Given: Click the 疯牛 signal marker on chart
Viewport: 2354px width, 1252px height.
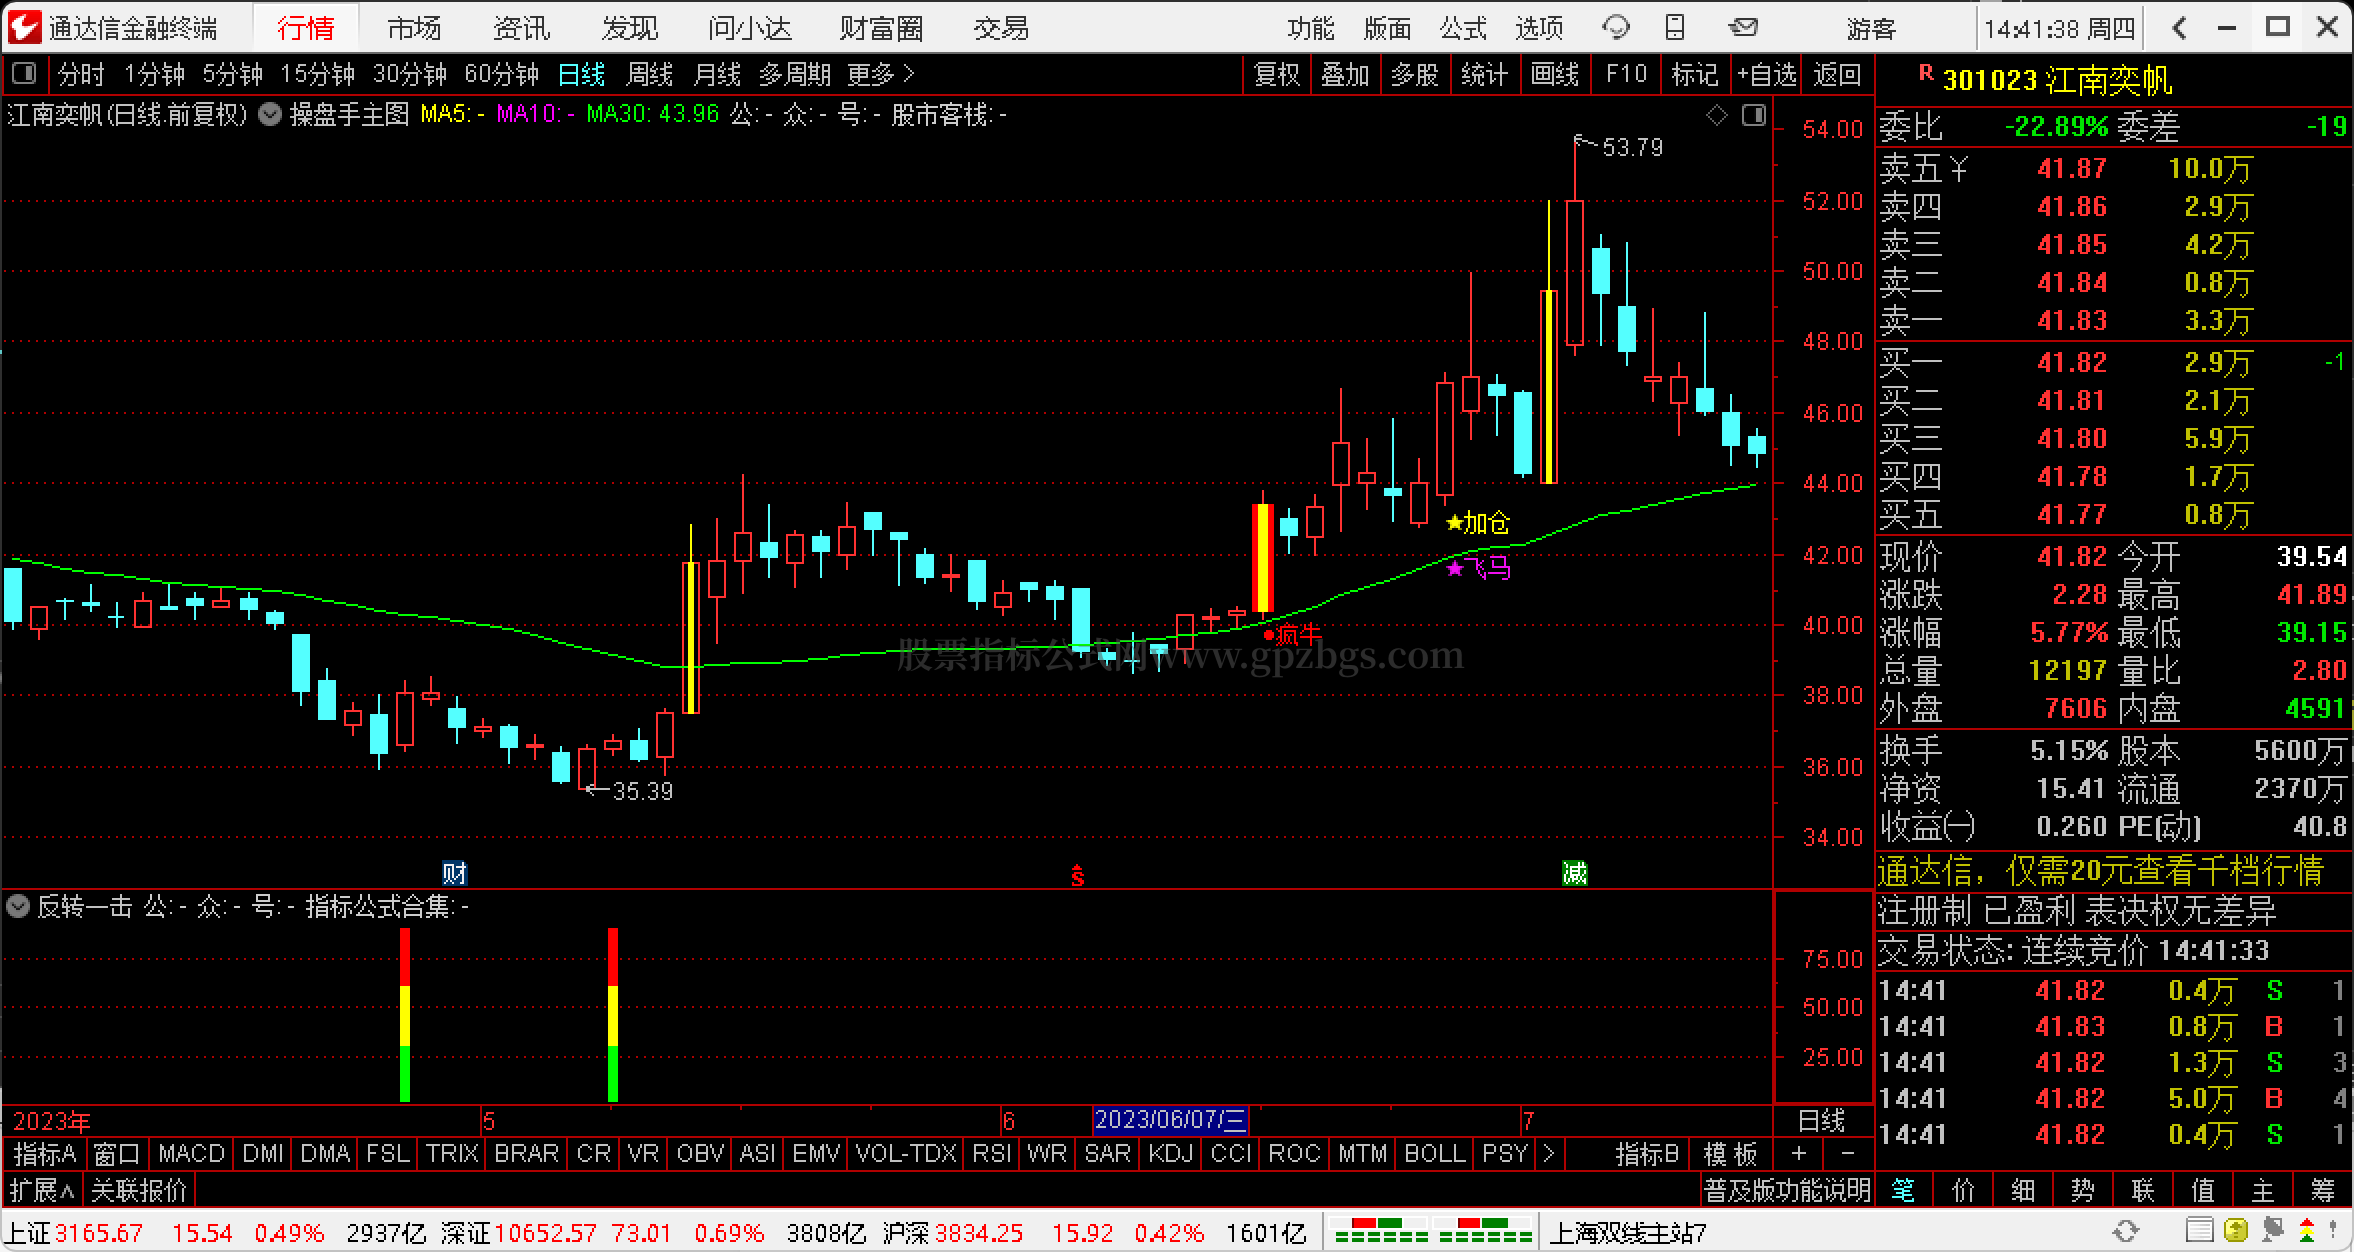Looking at the screenshot, I should tap(1292, 634).
